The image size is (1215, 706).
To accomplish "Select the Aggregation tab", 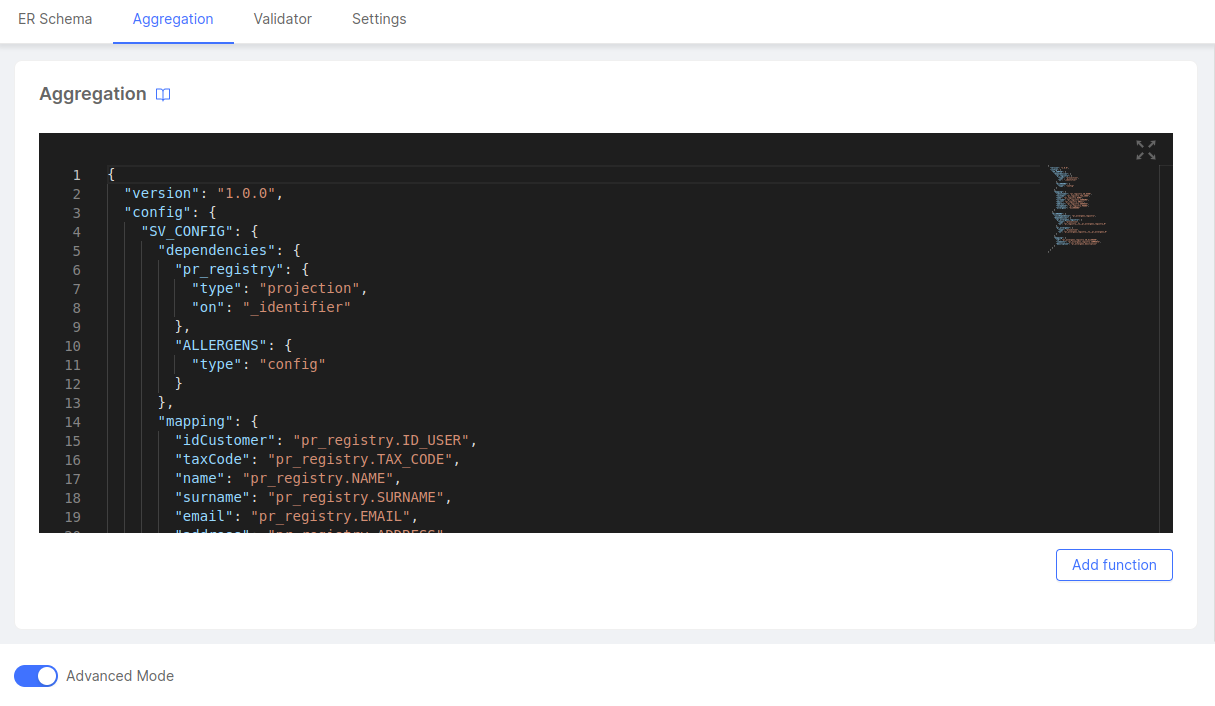I will tap(173, 19).
